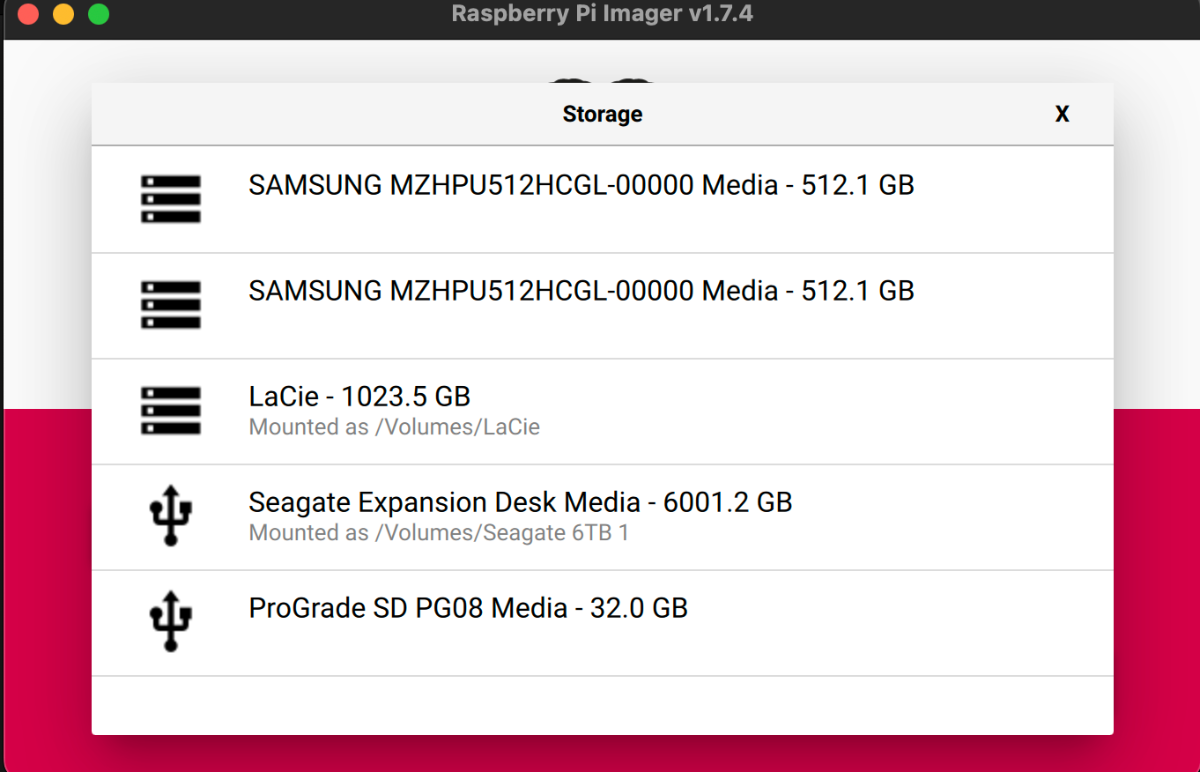This screenshot has width=1200, height=772.
Task: Select the ProGrade SD PG08 Media 32.0 GB entry
Action: tap(602, 623)
